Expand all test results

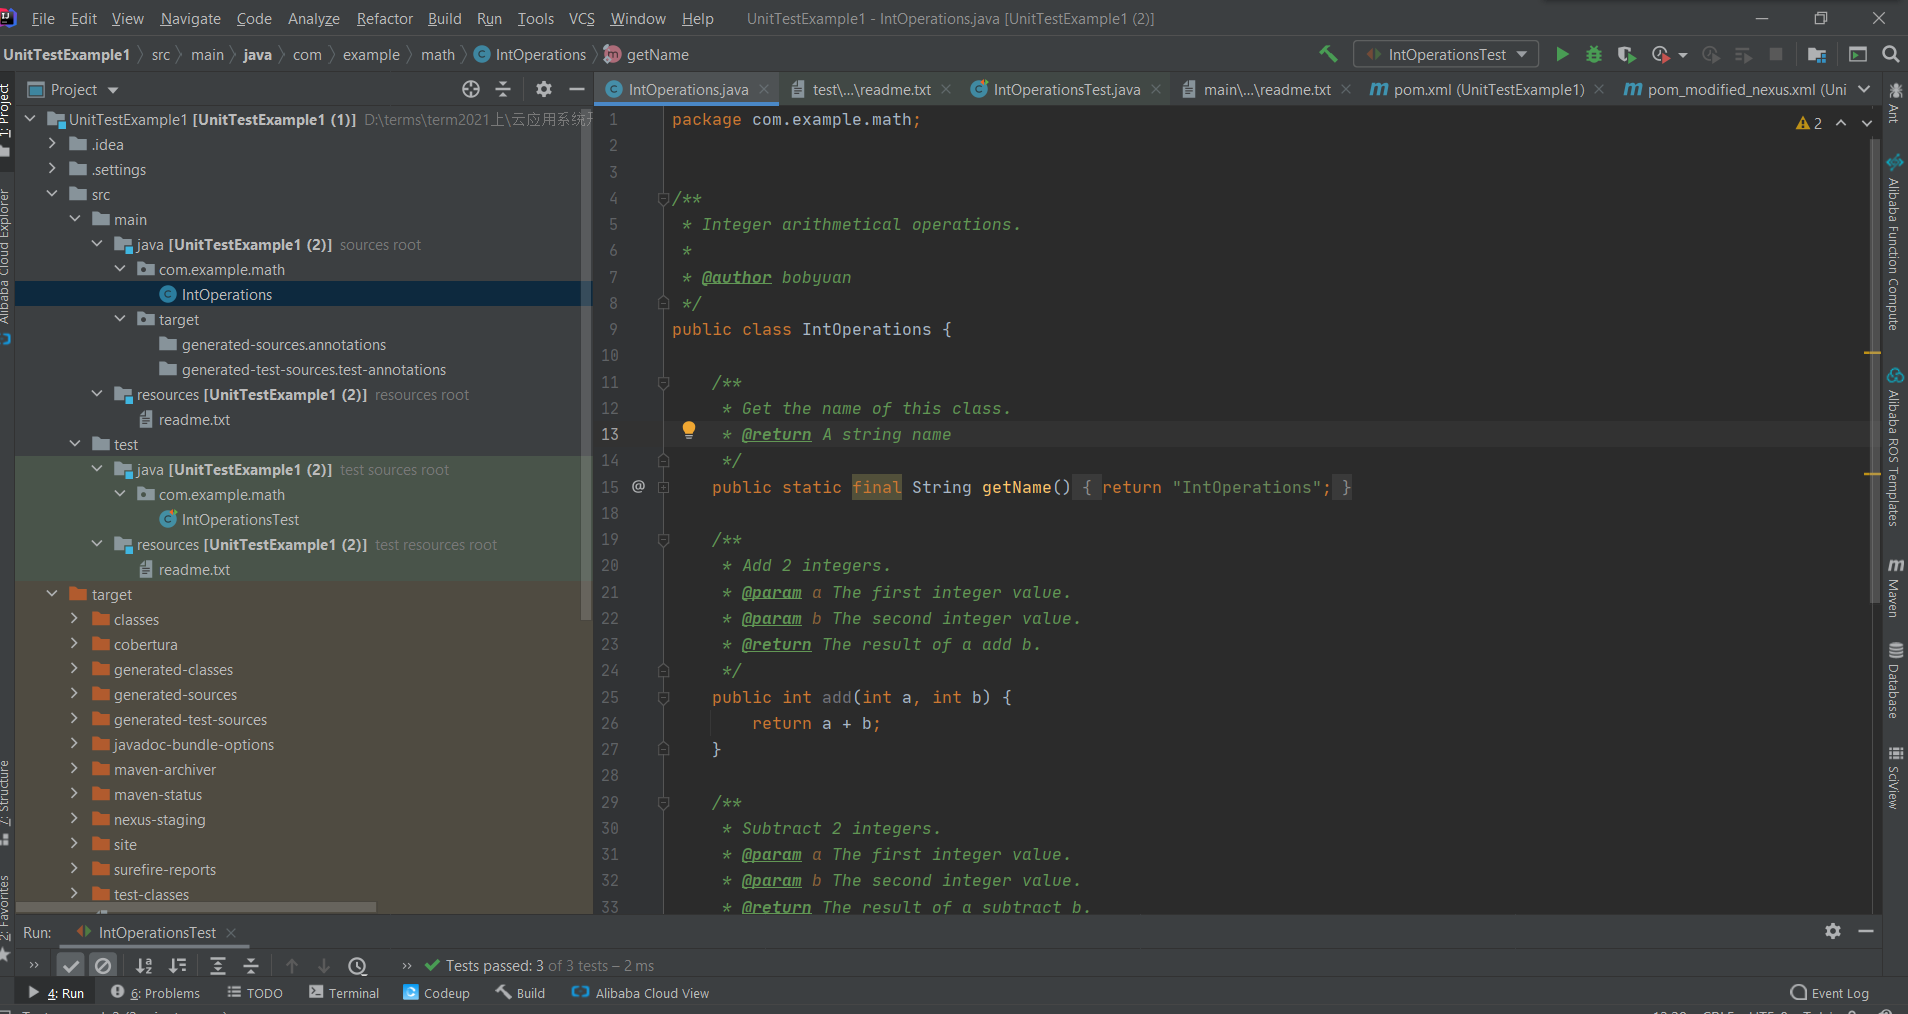(217, 965)
